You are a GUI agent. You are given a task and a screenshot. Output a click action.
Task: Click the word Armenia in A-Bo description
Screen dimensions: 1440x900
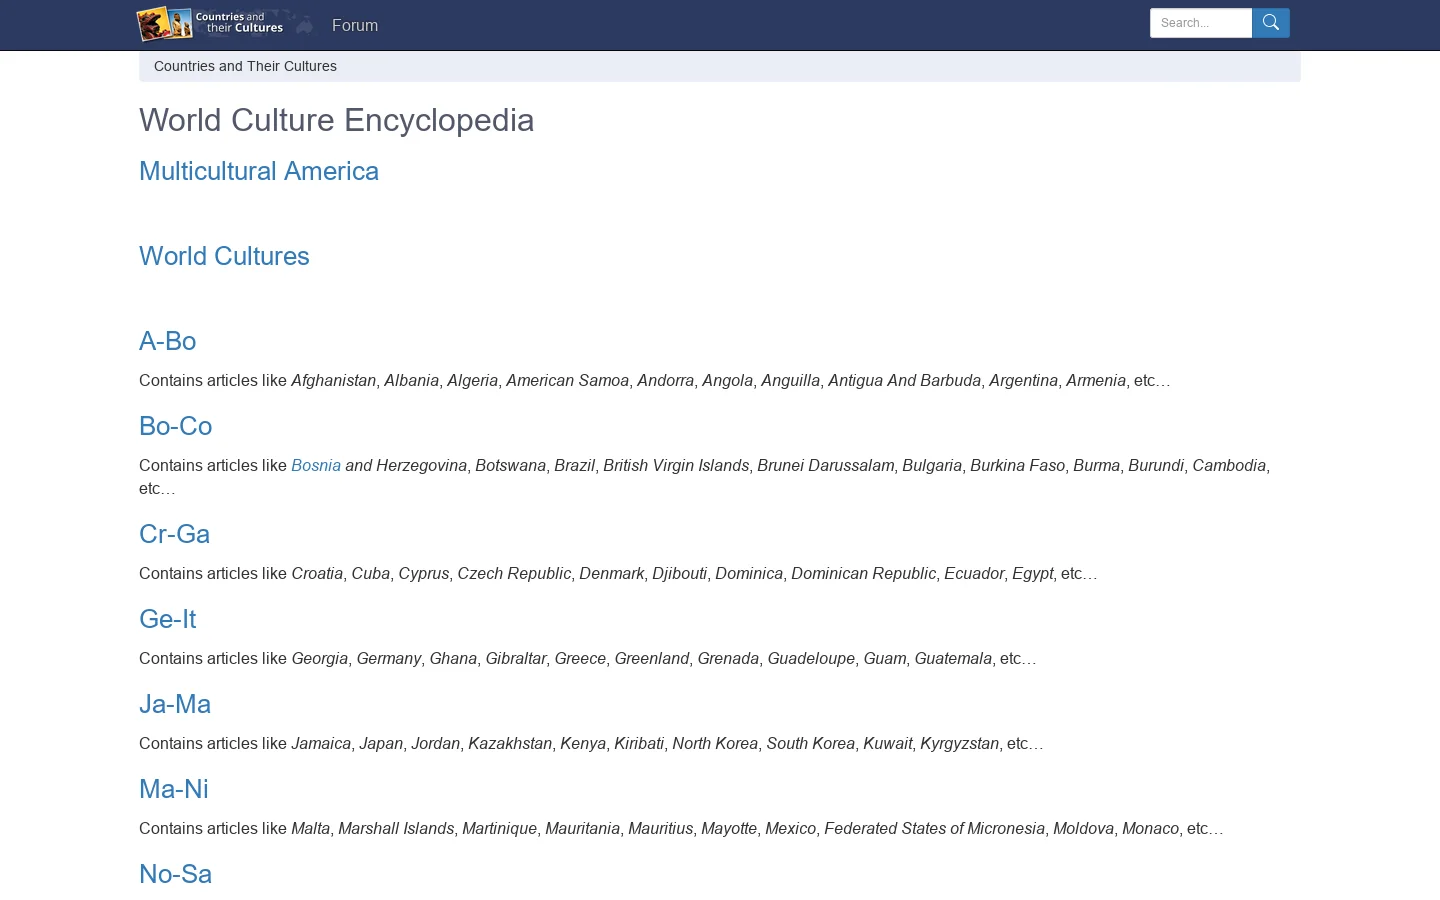coord(1095,380)
